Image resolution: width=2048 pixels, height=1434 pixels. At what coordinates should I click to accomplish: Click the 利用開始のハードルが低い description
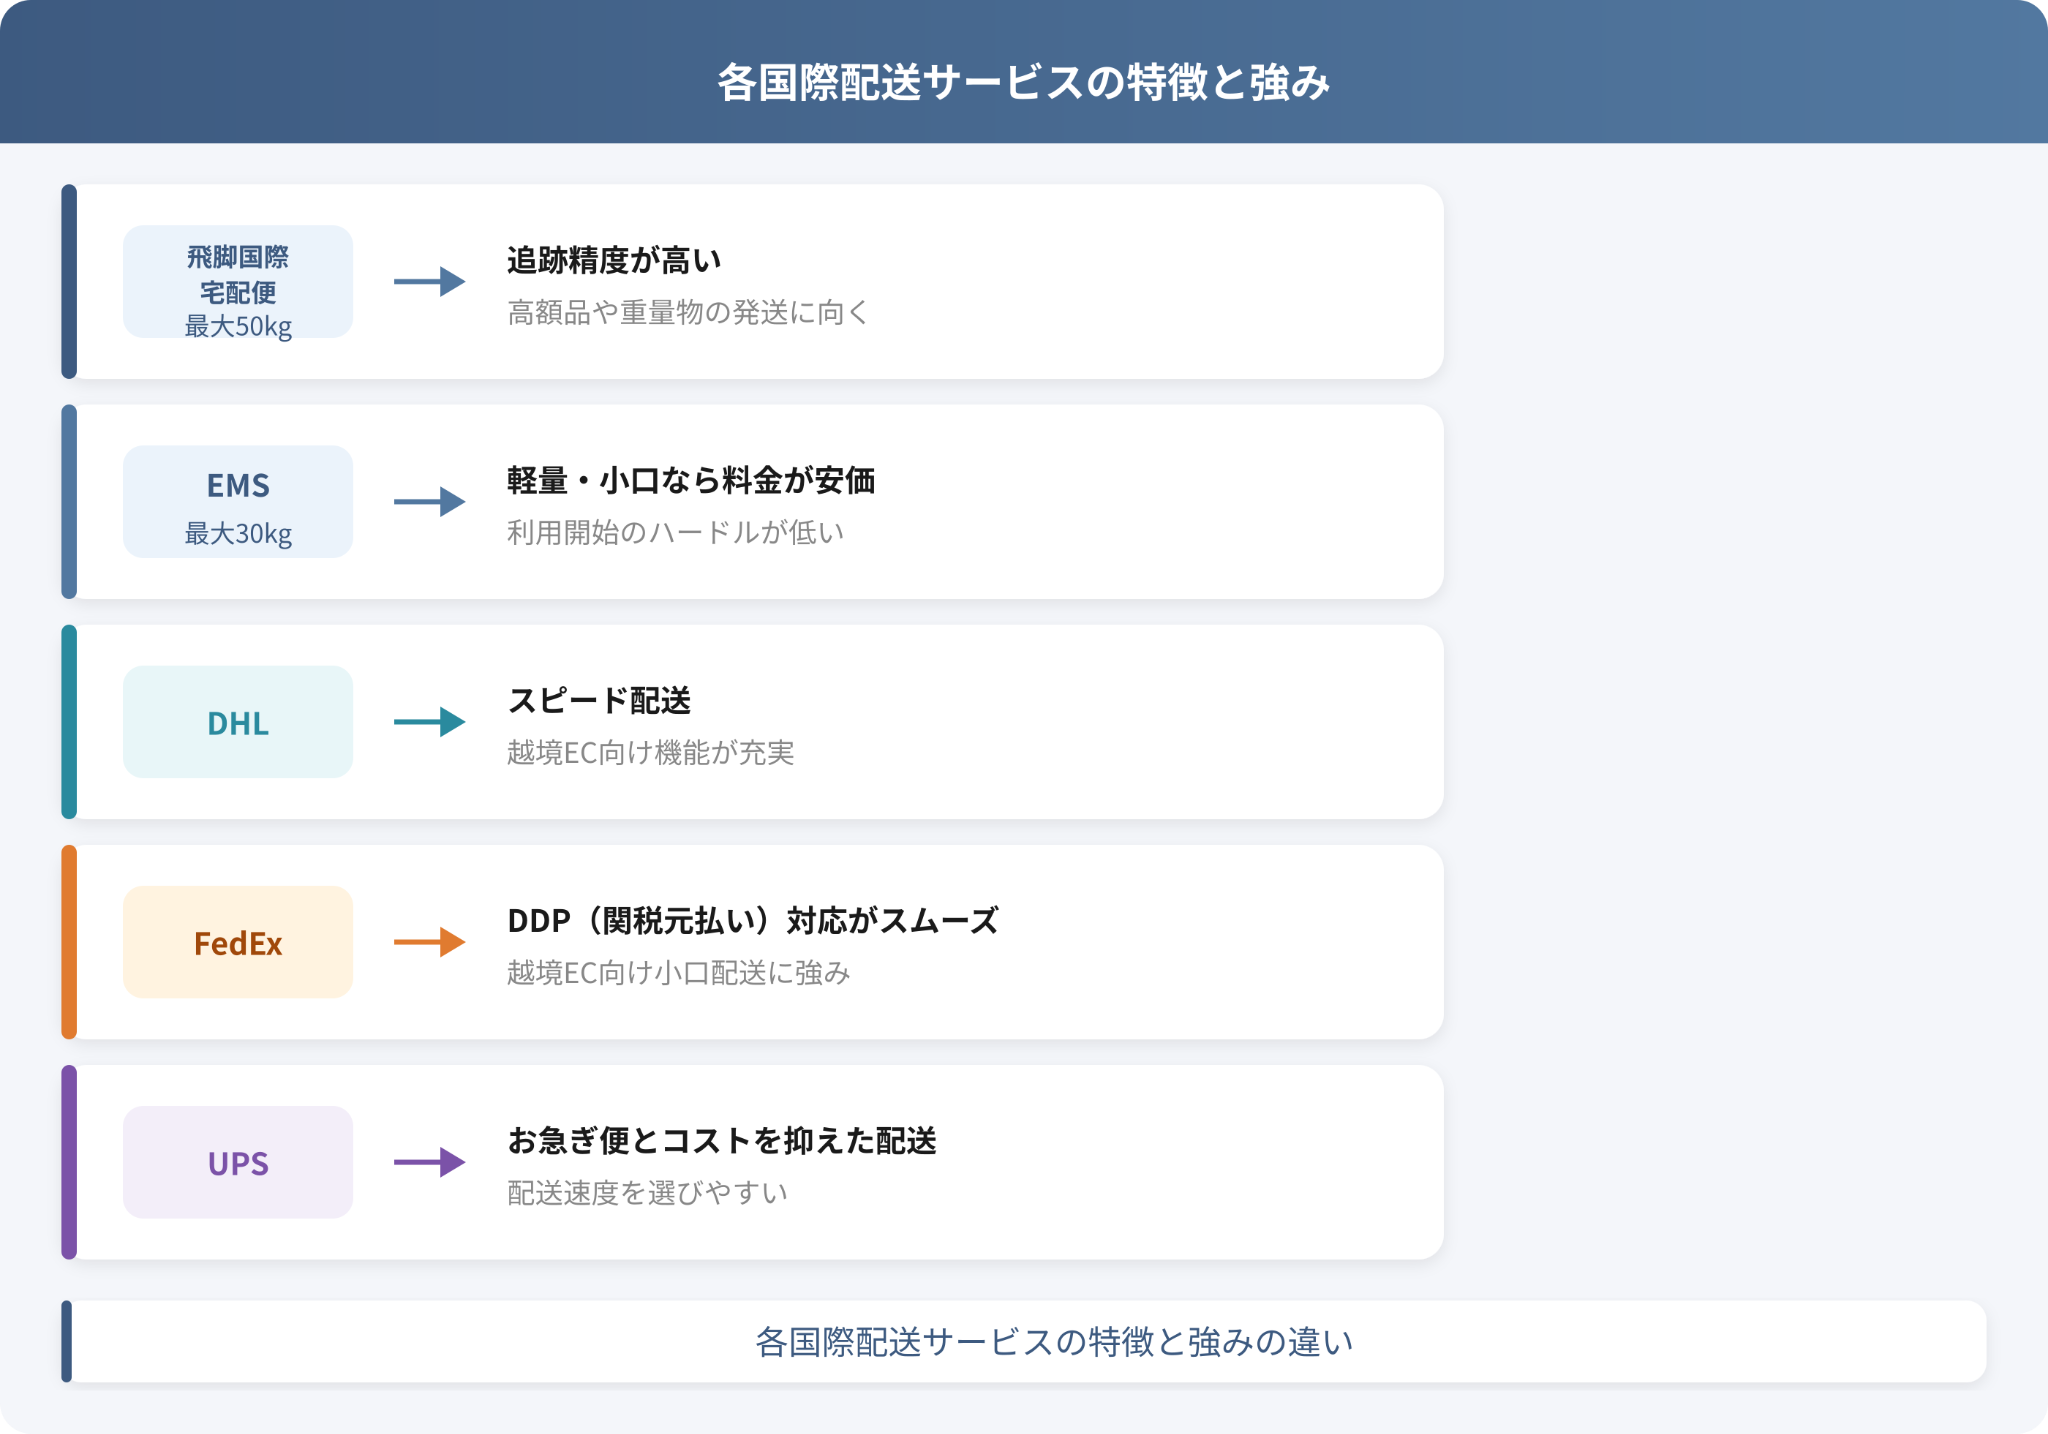coord(676,533)
